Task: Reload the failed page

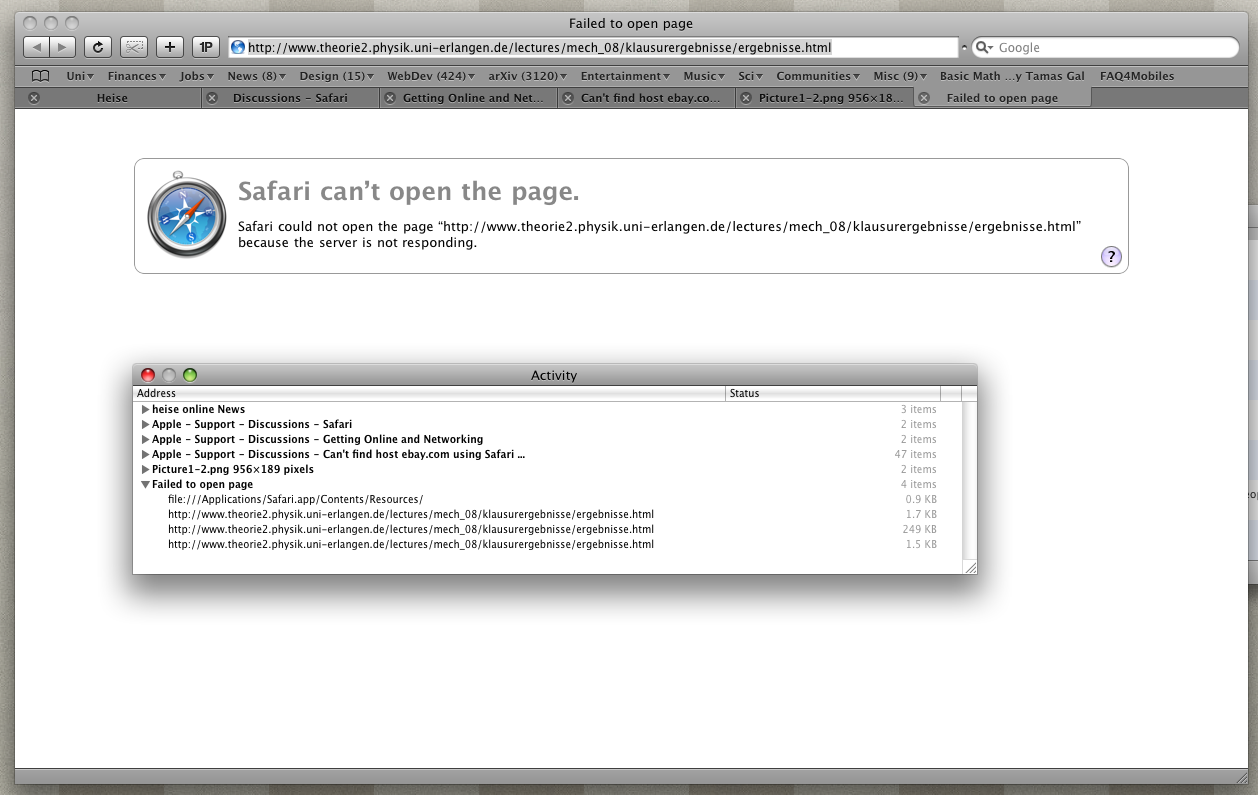Action: pyautogui.click(x=98, y=47)
